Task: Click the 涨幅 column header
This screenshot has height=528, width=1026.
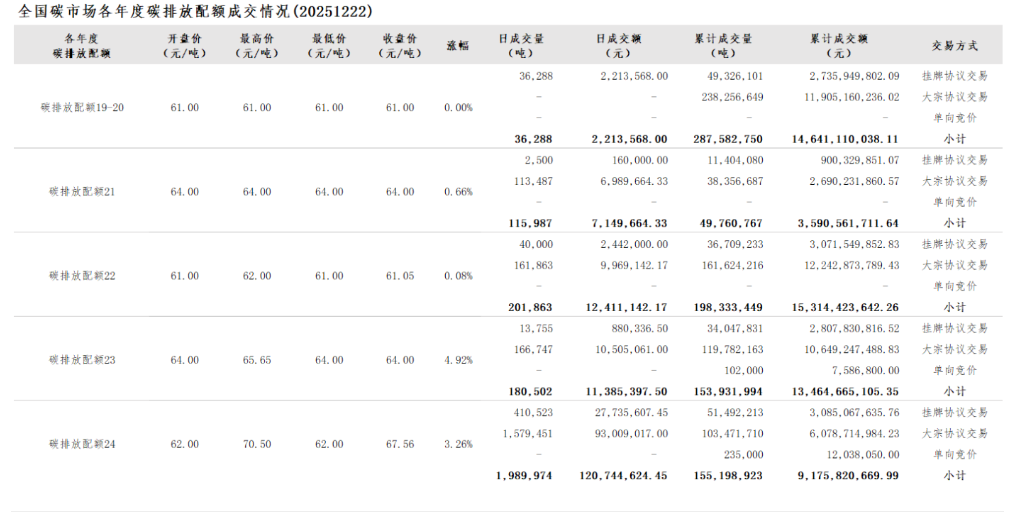Action: point(457,46)
